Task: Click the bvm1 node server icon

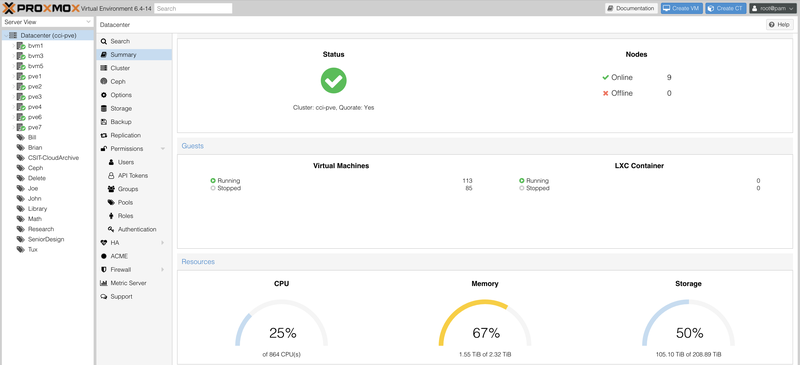Action: coord(21,46)
